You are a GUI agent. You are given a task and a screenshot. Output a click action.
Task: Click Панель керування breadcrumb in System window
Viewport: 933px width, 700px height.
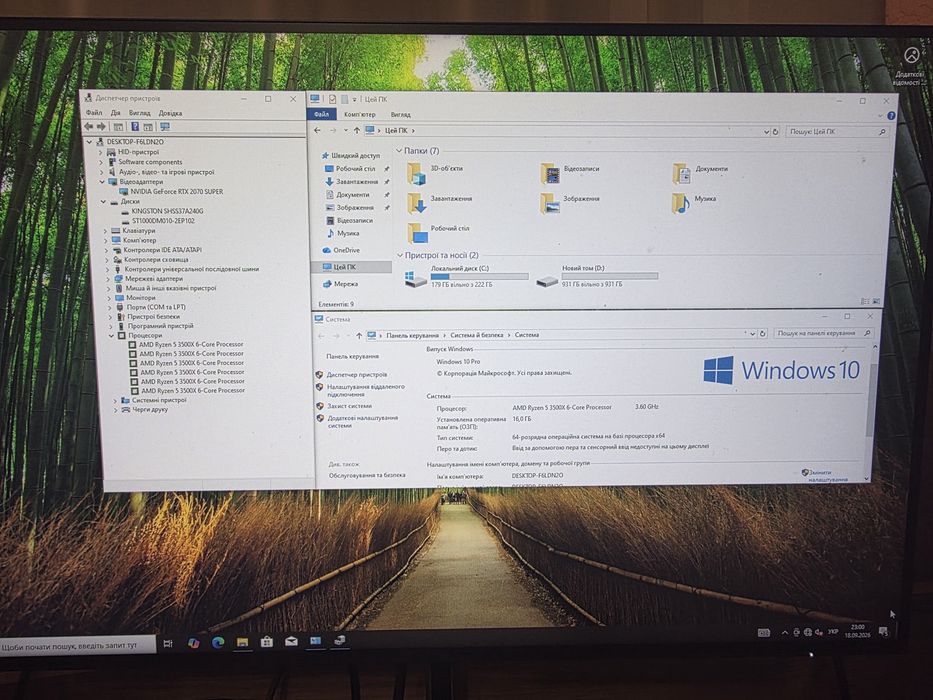pos(412,335)
